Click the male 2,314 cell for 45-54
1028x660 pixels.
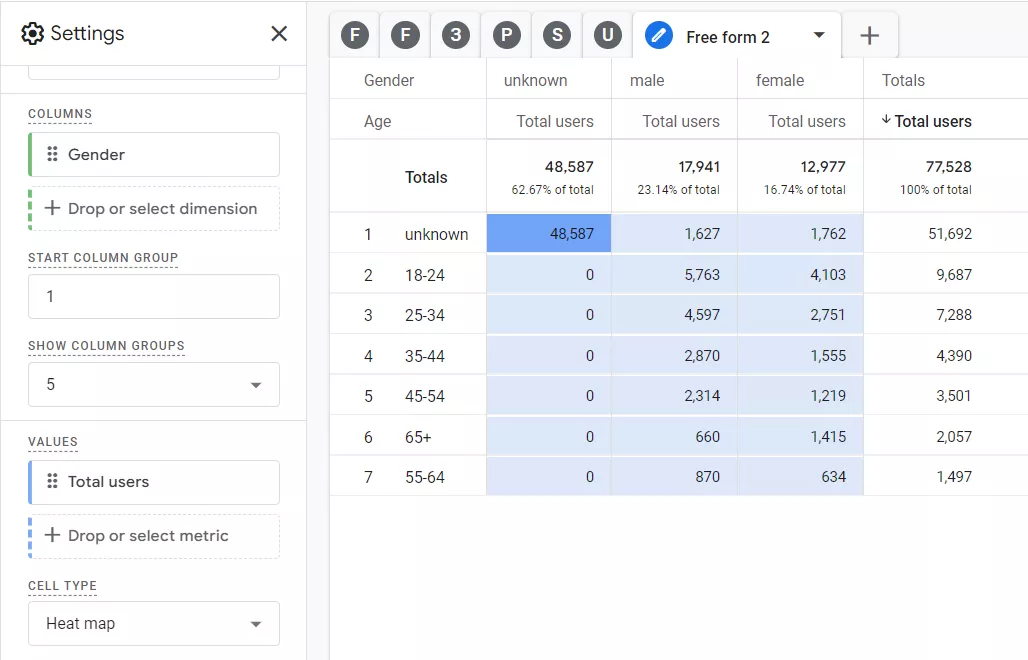[674, 396]
